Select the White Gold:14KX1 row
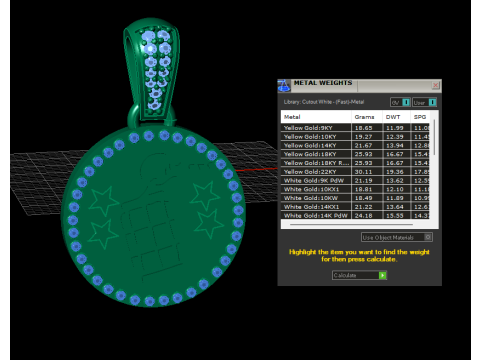 [355, 207]
